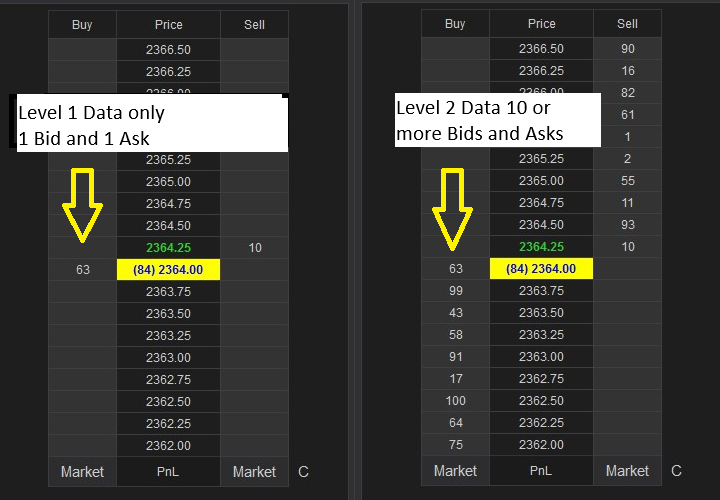Screen dimensions: 720x500
Task: Click the yellow (84) 2364.00 cell in left panel
Action: [x=168, y=269]
